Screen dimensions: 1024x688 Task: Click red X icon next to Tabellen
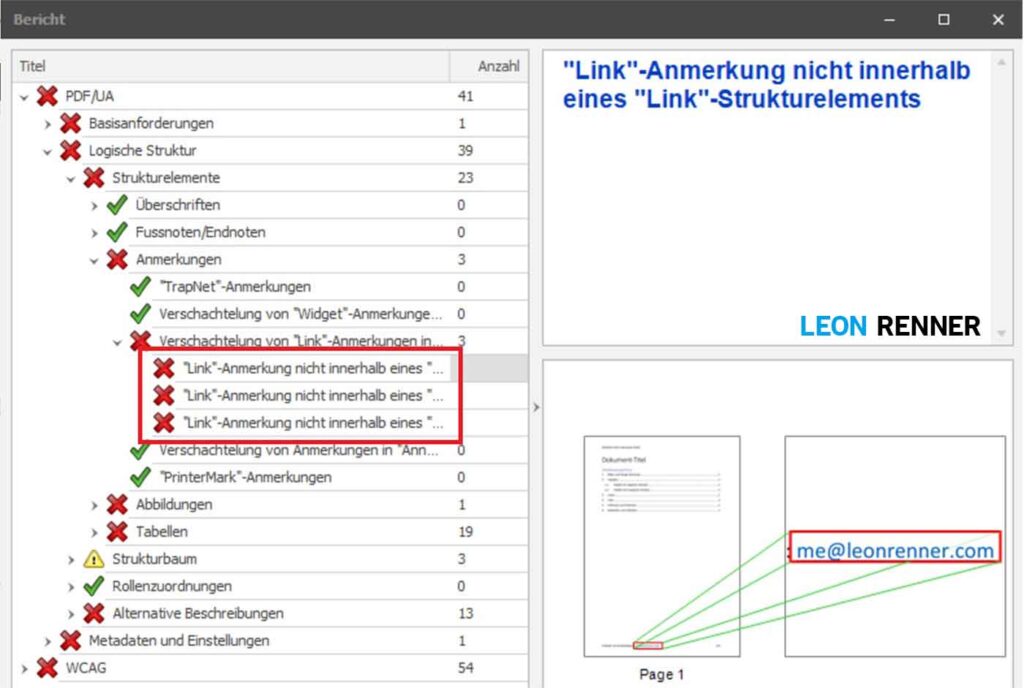[x=117, y=532]
